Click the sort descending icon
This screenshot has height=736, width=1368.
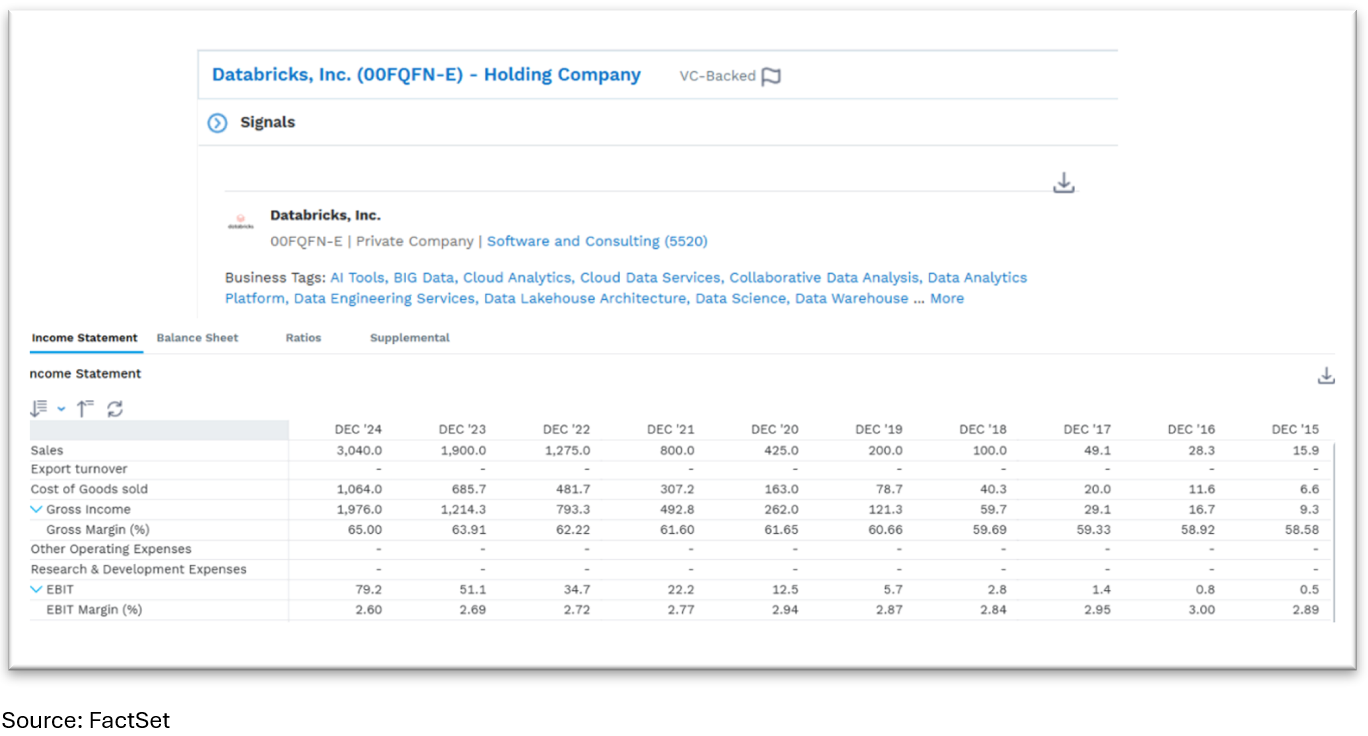[x=39, y=408]
